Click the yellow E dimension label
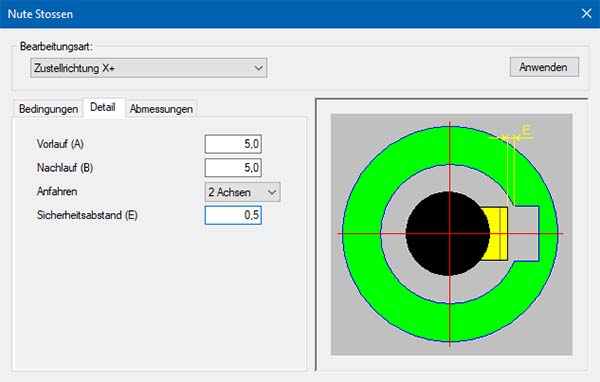 [x=527, y=130]
